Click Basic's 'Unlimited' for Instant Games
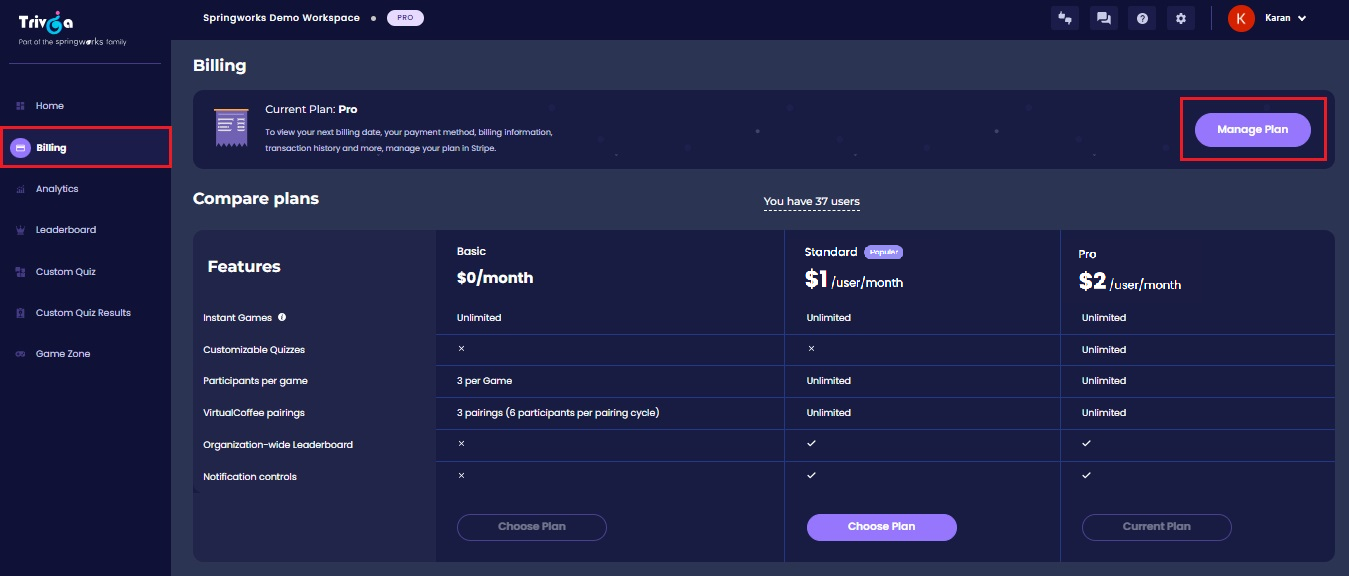The image size is (1349, 576). coord(479,318)
